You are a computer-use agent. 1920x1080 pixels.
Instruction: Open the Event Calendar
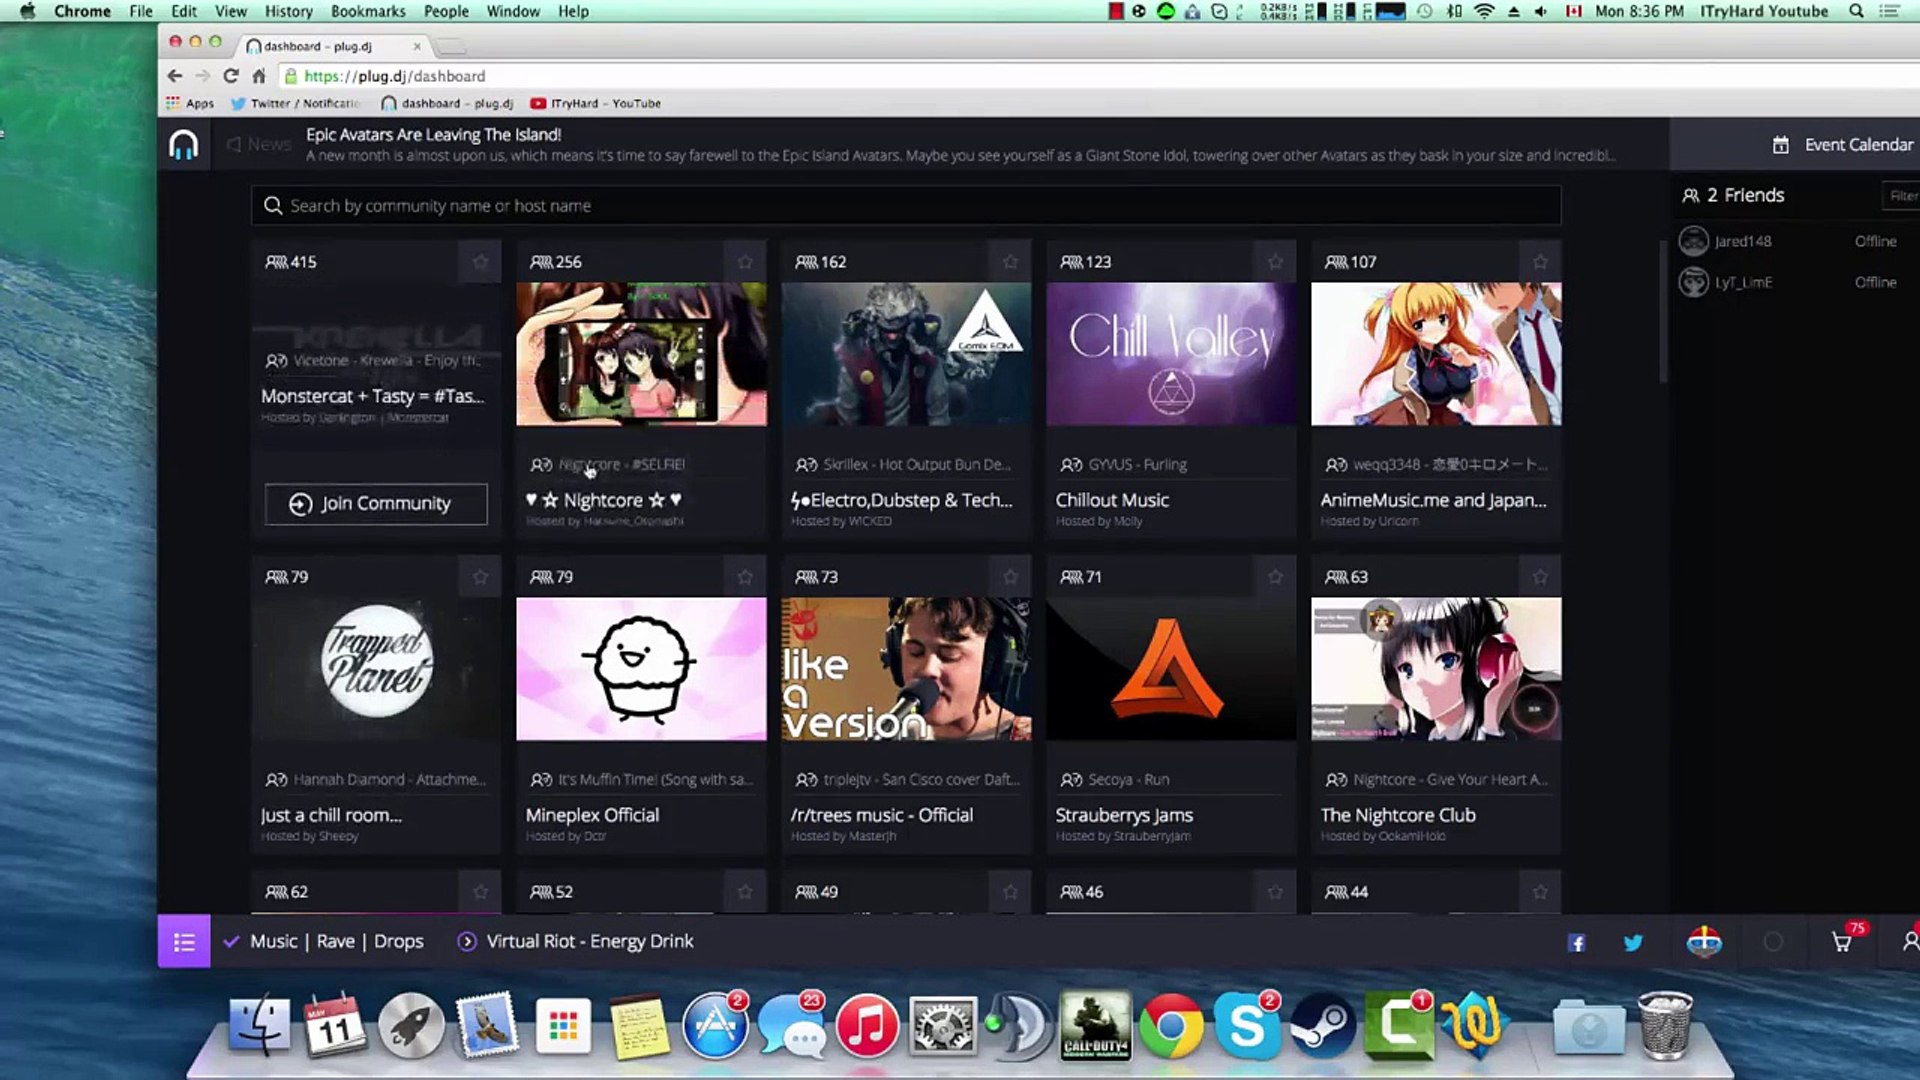1842,145
